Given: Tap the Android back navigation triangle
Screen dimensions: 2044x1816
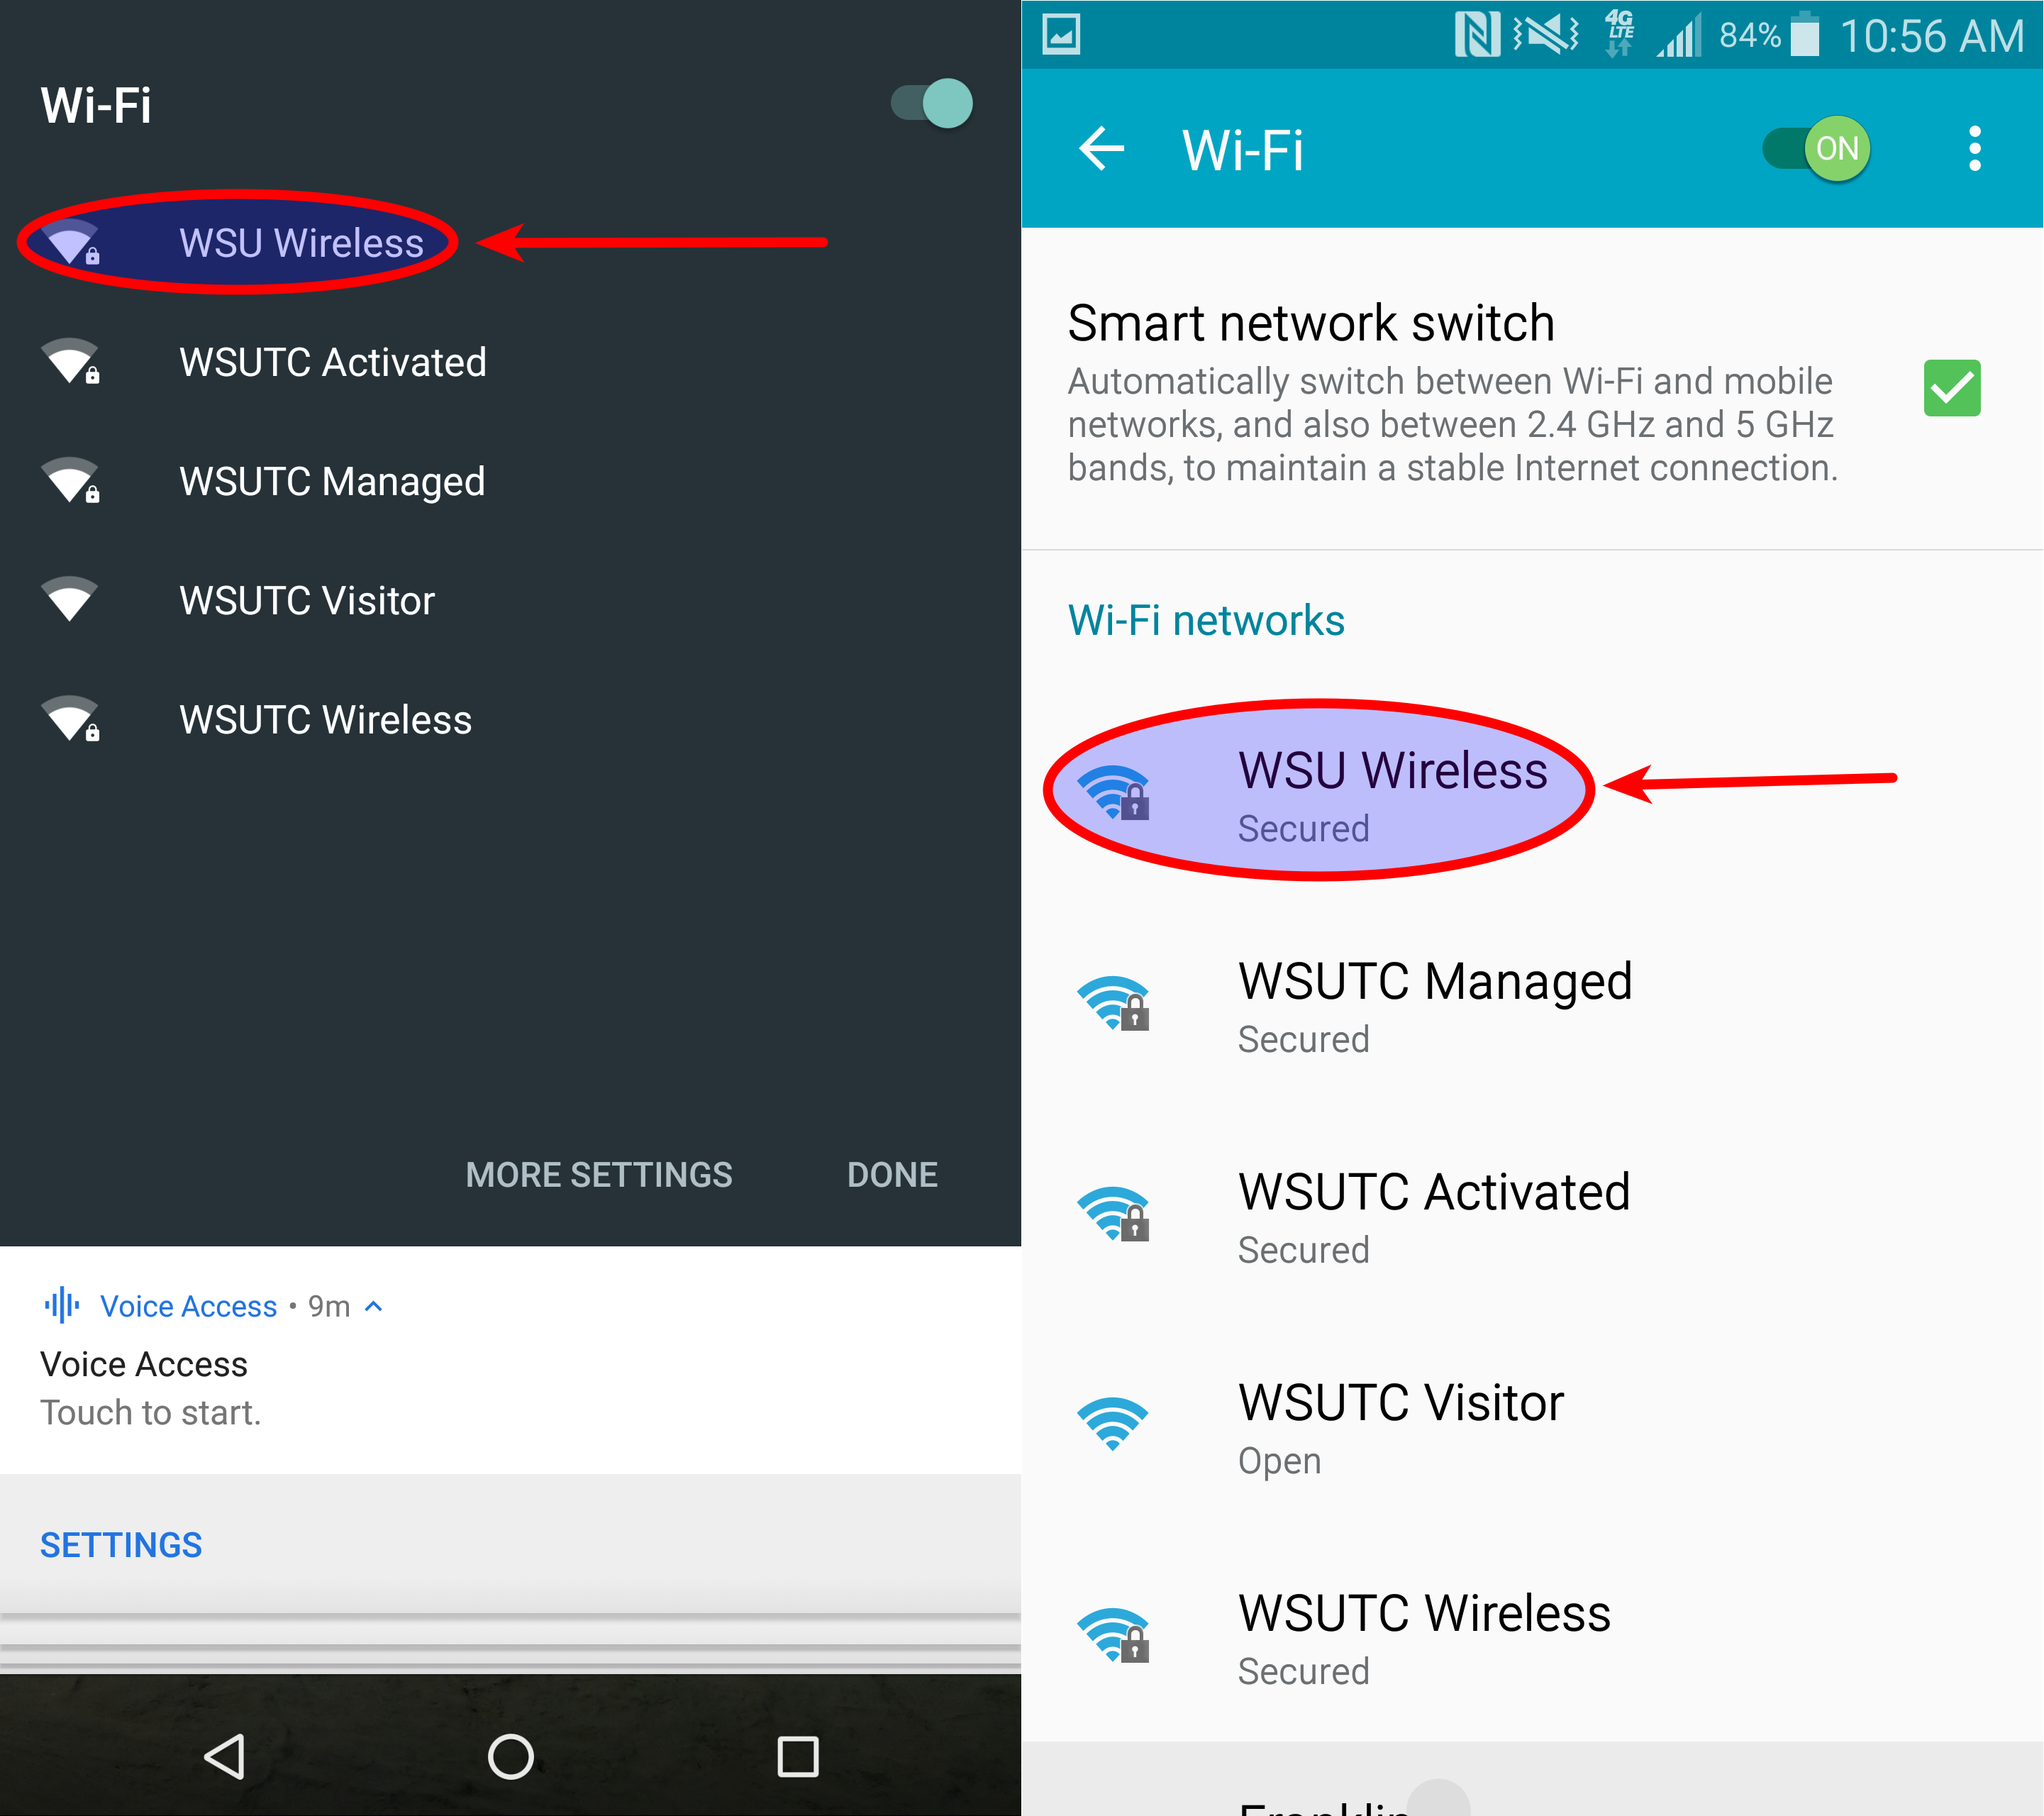Looking at the screenshot, I should click(x=225, y=1755).
